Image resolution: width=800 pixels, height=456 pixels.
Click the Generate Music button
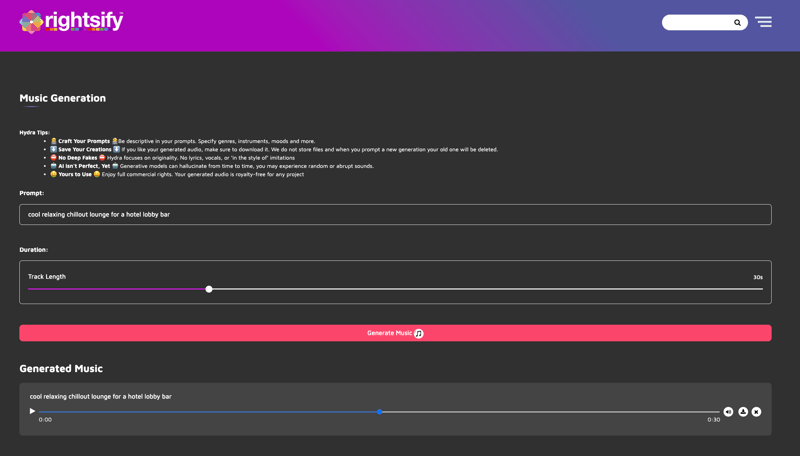(395, 333)
